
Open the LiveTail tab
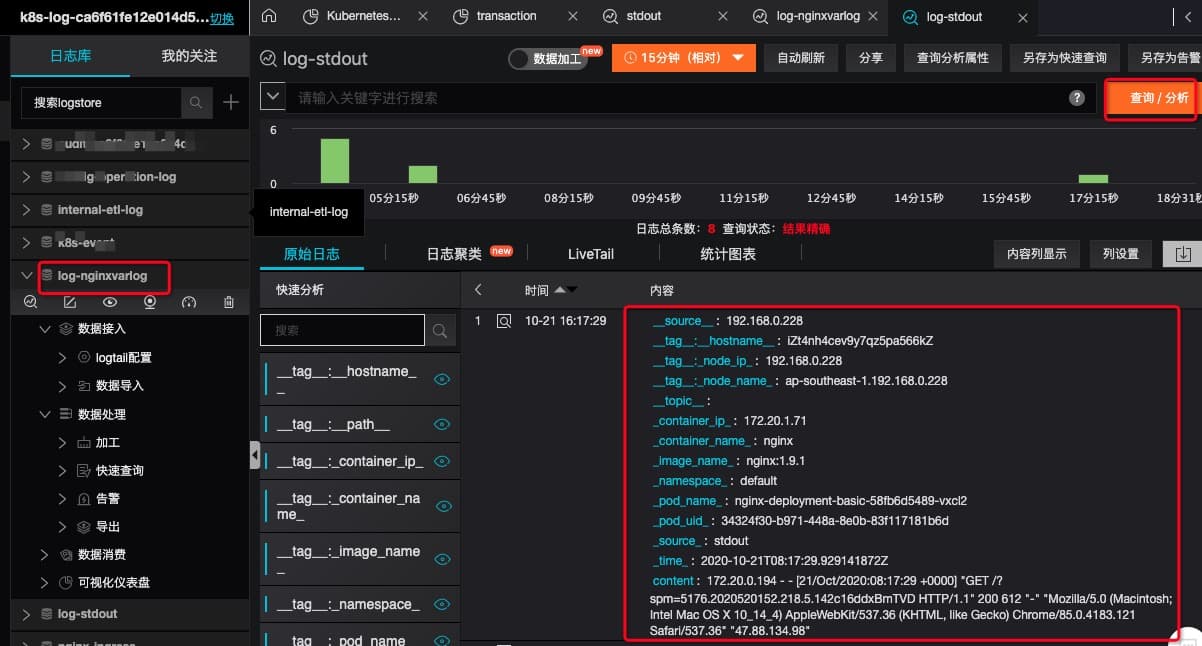[x=591, y=254]
